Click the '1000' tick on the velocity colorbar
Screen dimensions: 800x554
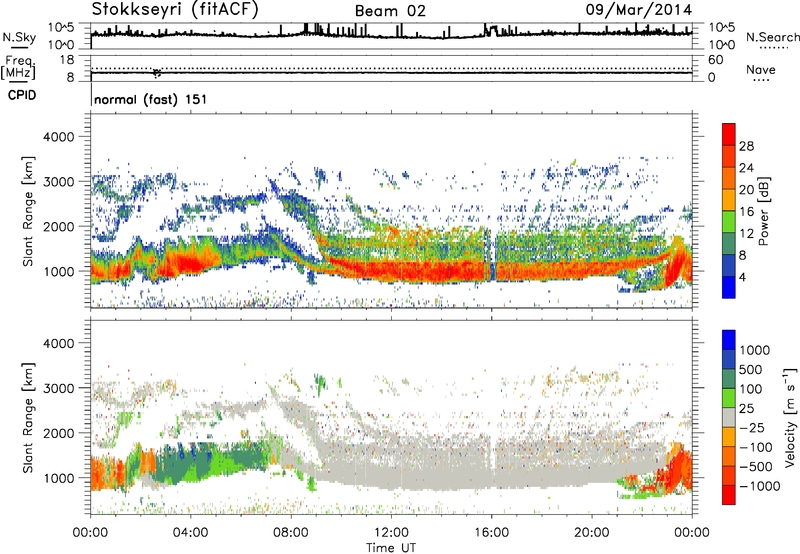coord(755,350)
